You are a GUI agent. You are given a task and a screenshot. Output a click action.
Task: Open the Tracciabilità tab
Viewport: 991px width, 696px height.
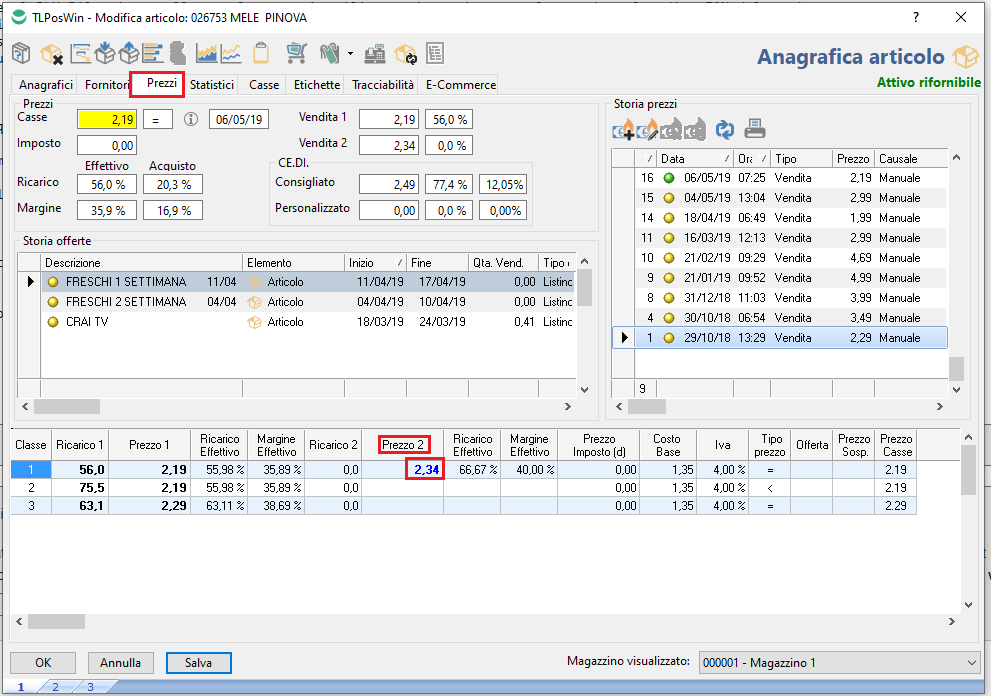pyautogui.click(x=383, y=85)
